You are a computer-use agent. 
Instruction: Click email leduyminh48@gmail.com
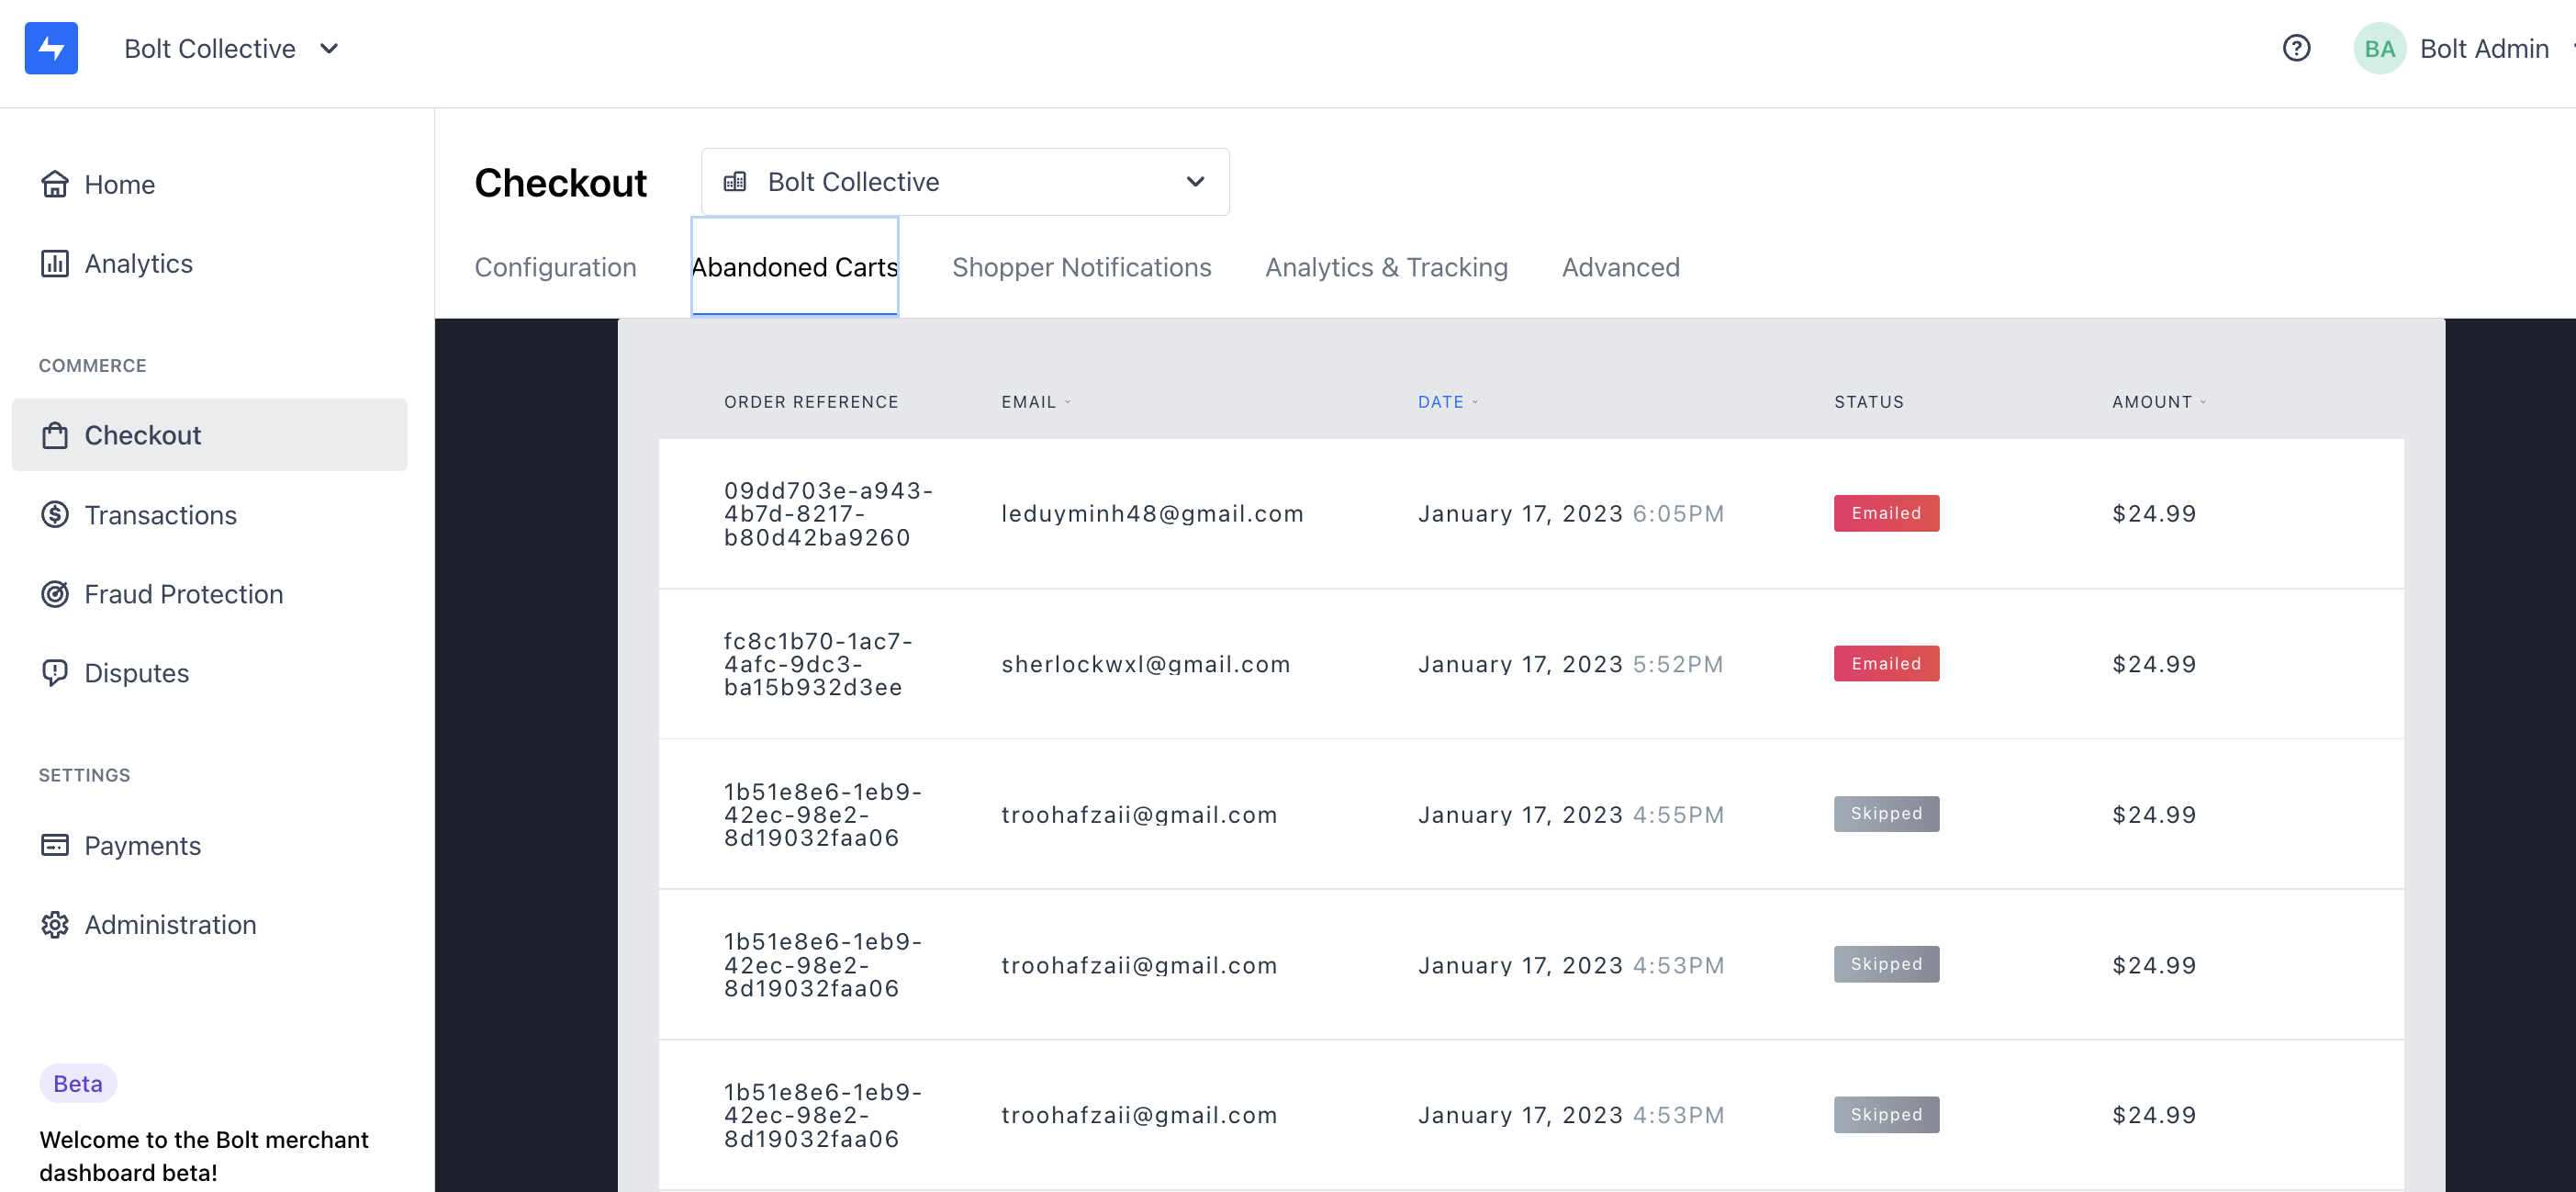[x=1152, y=514]
